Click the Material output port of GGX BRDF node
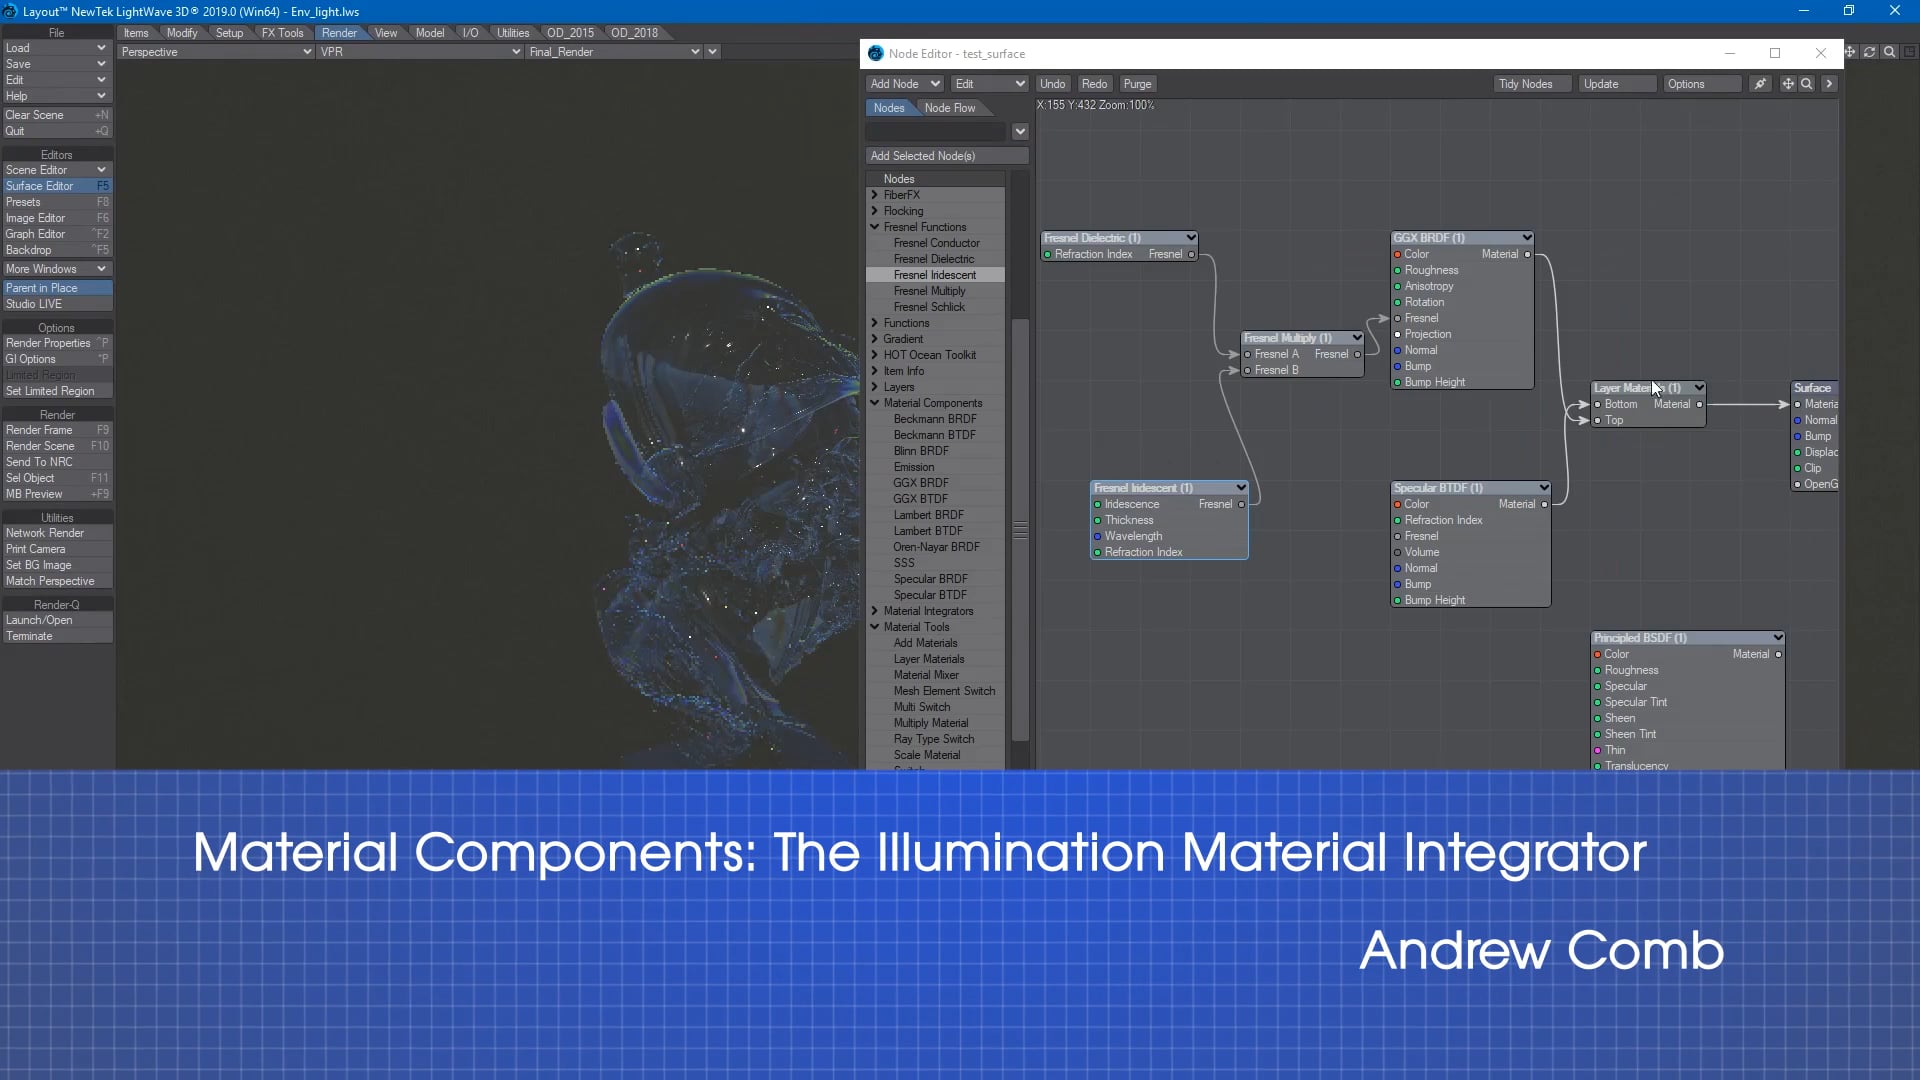 click(x=1527, y=254)
